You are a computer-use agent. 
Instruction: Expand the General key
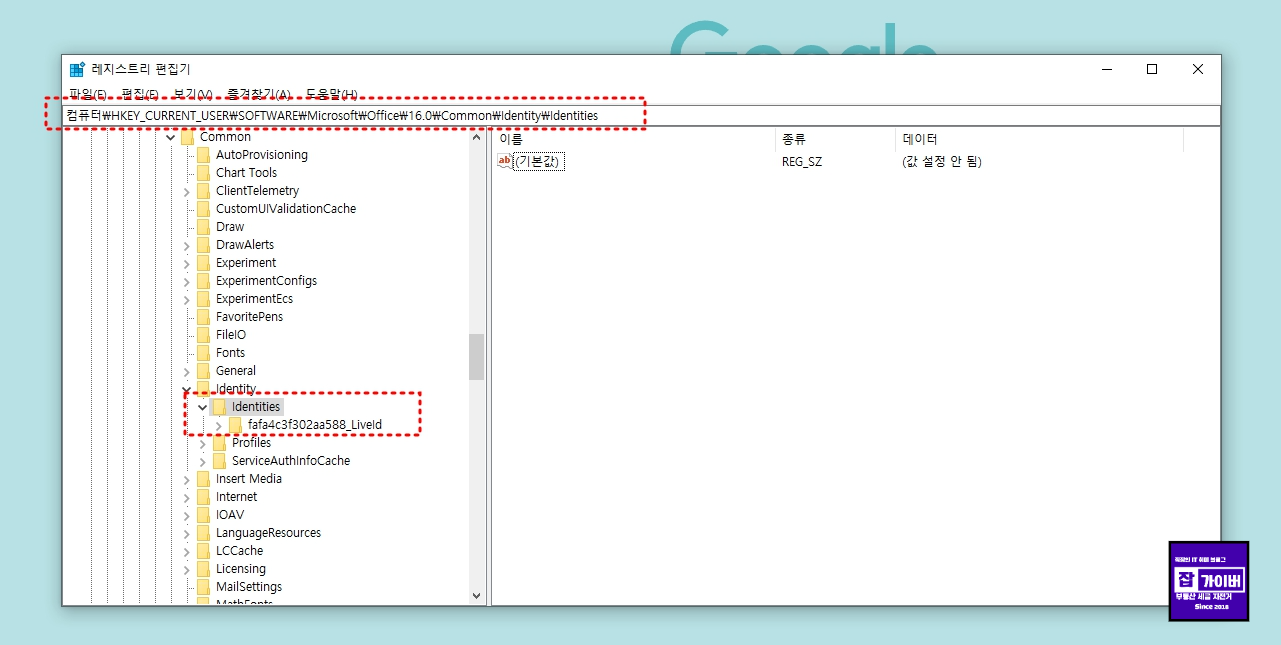pyautogui.click(x=186, y=371)
